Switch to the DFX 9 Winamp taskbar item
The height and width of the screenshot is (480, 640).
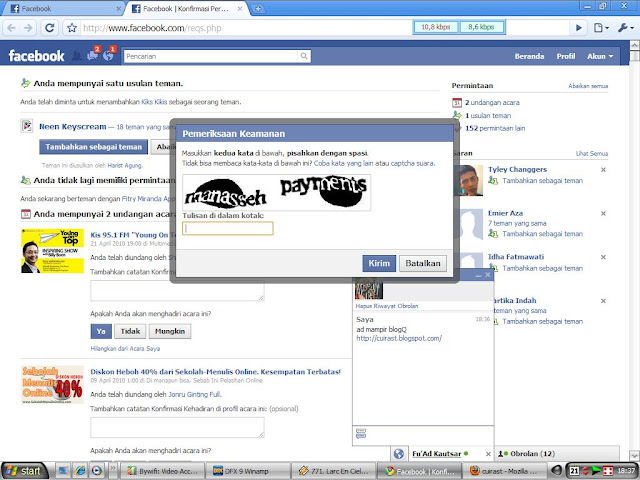pos(249,471)
